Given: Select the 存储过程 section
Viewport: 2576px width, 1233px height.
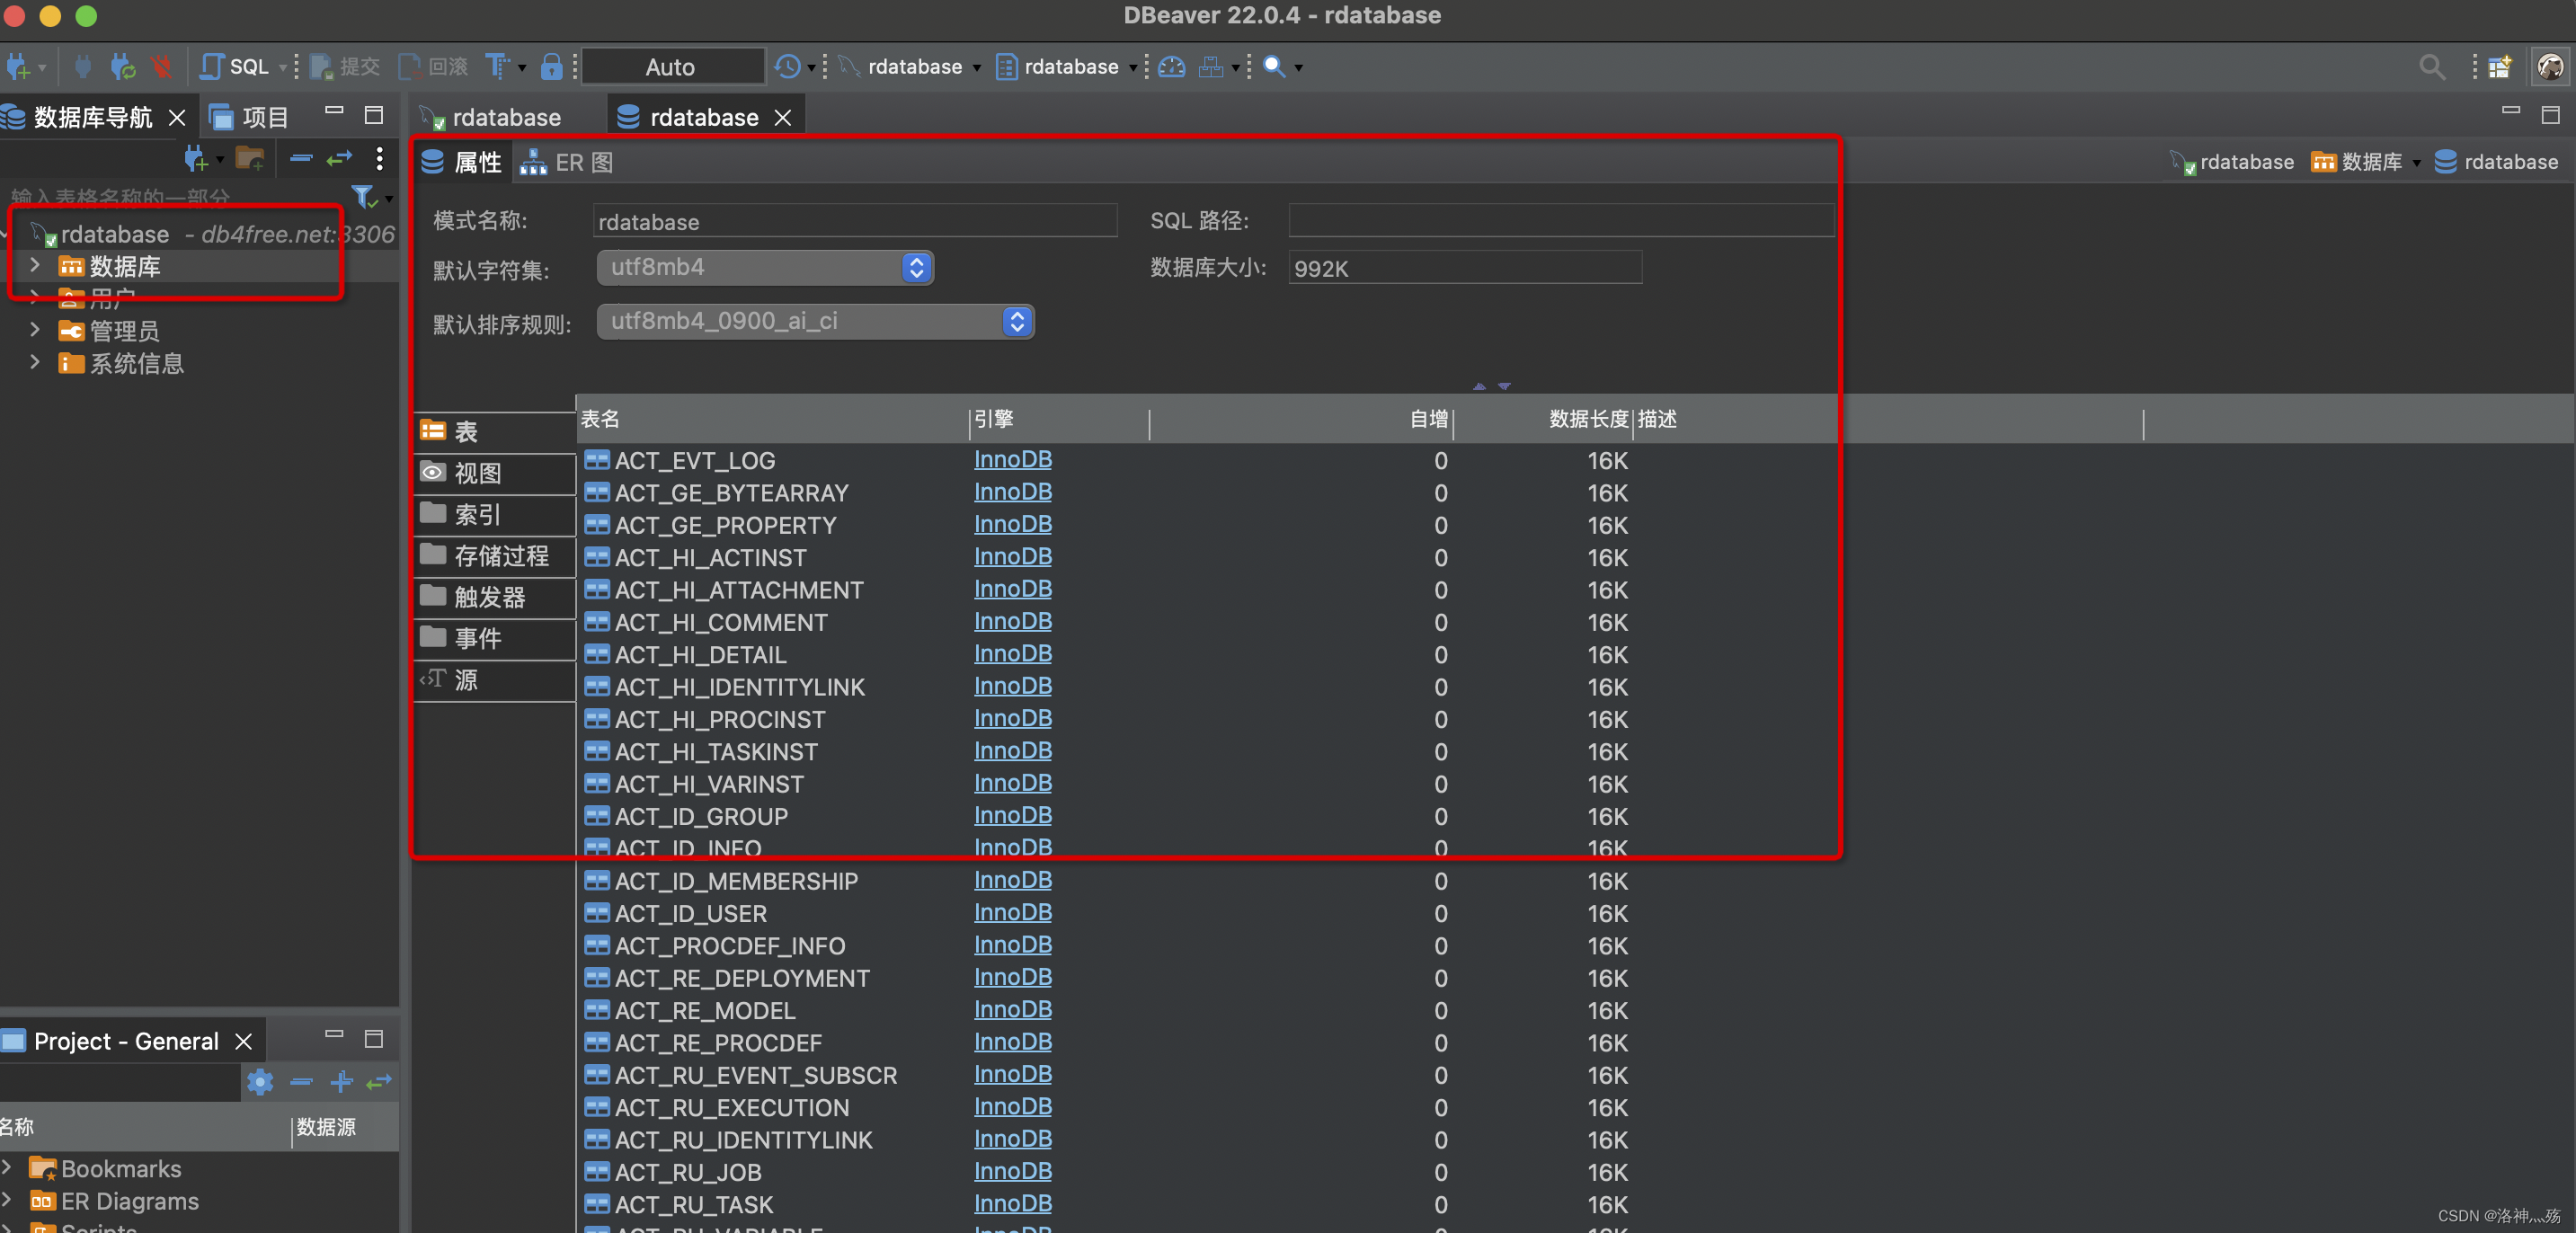Looking at the screenshot, I should (496, 555).
